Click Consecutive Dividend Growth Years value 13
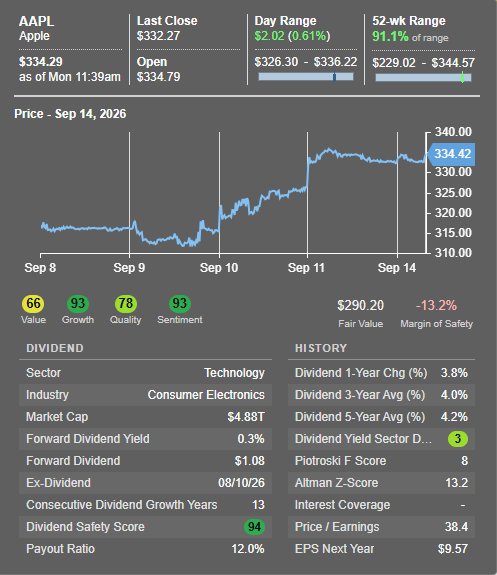 pos(258,505)
